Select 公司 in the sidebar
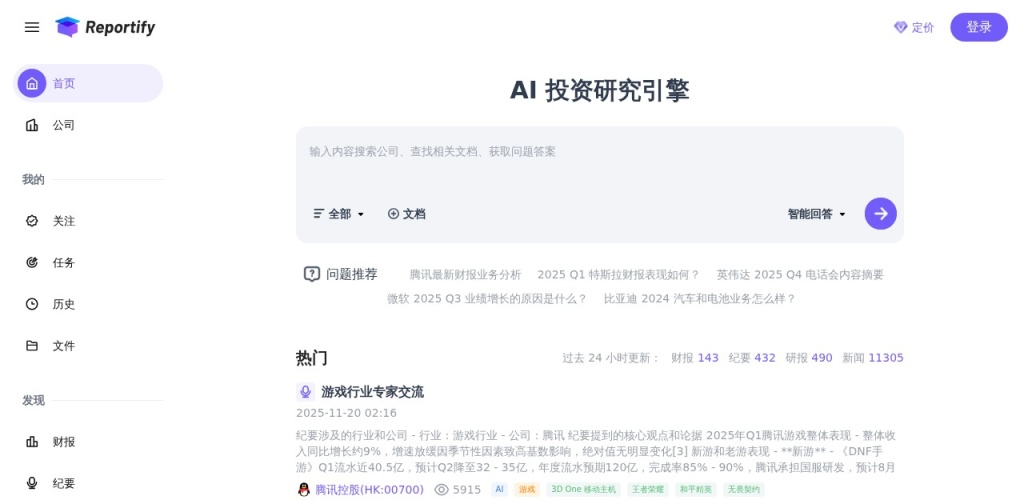 64,125
